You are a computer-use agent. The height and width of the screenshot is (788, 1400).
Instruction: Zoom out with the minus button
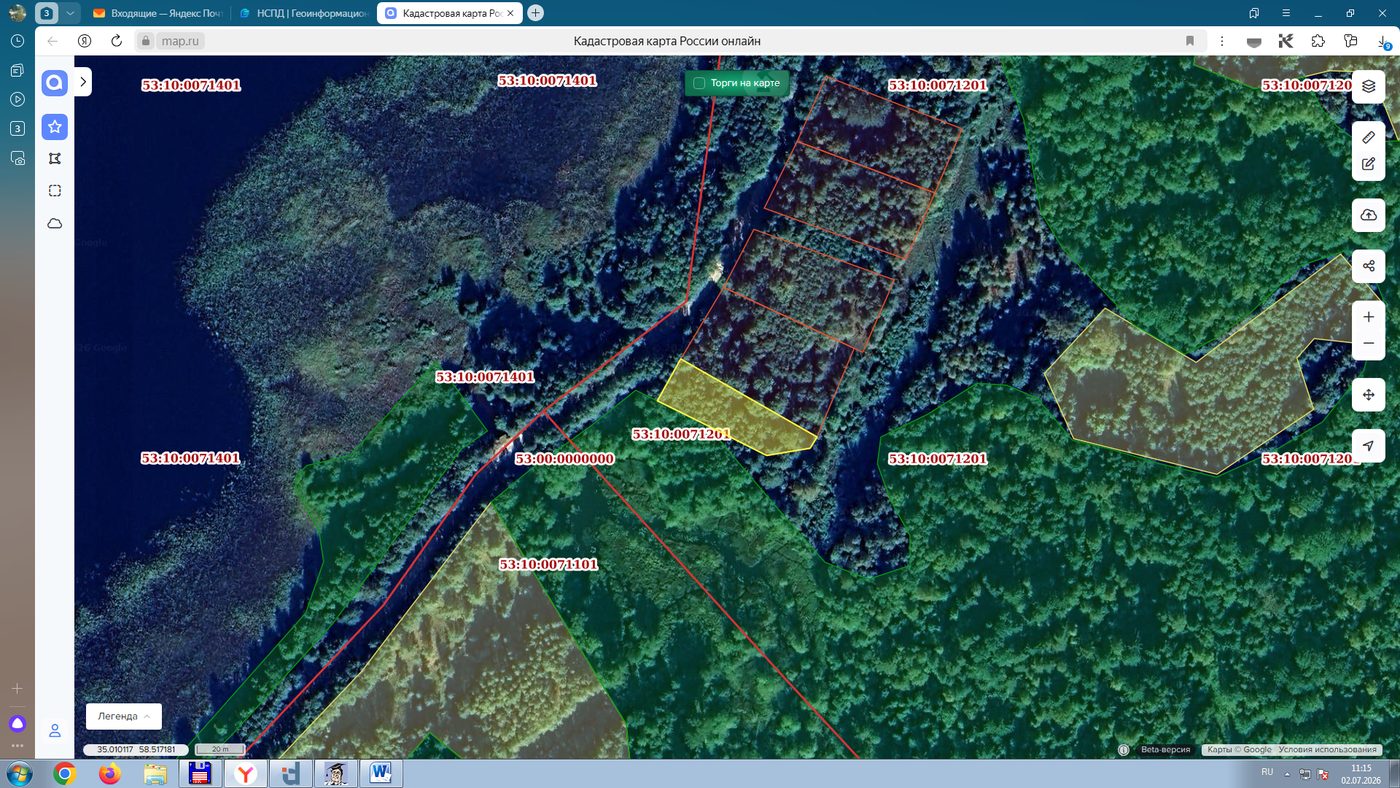point(1368,343)
